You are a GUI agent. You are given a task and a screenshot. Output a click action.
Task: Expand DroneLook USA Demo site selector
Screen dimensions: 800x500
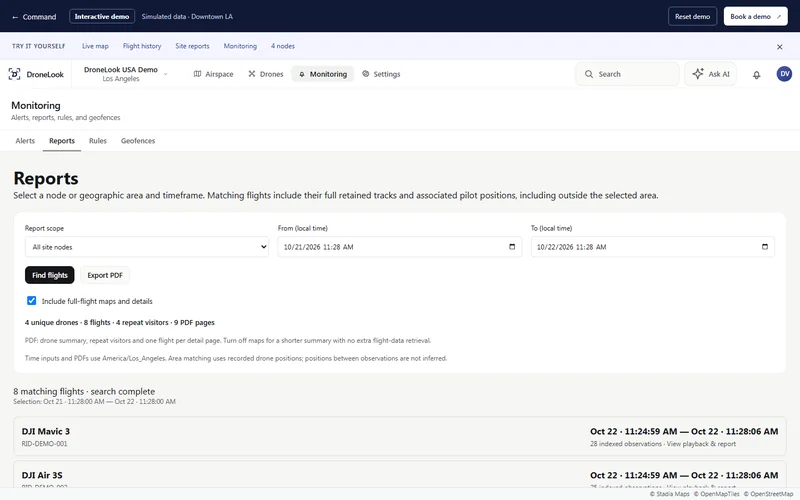click(126, 74)
